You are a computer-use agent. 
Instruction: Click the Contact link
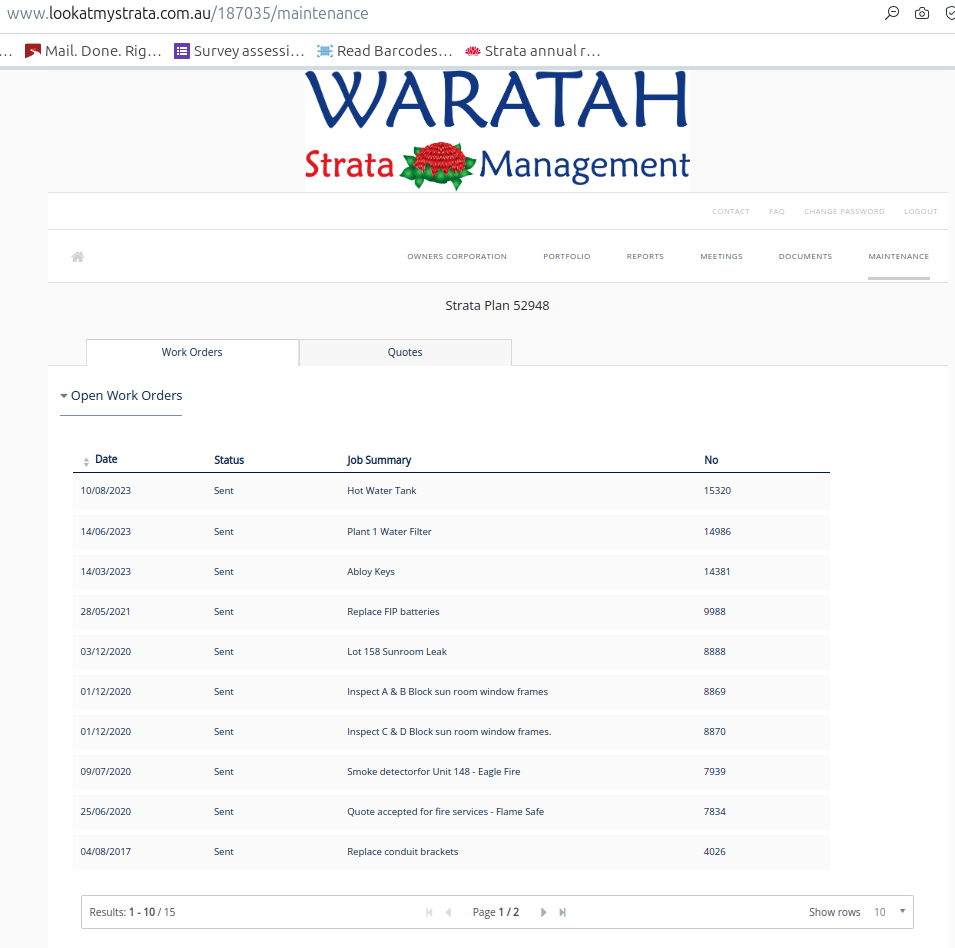coord(731,211)
